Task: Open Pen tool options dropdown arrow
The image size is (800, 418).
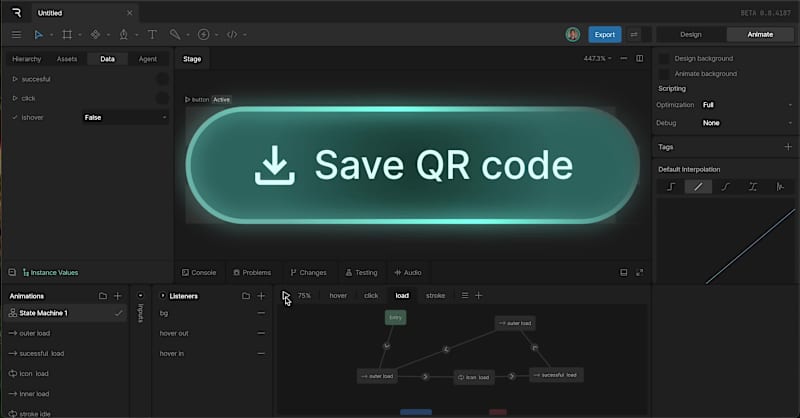Action: click(137, 35)
